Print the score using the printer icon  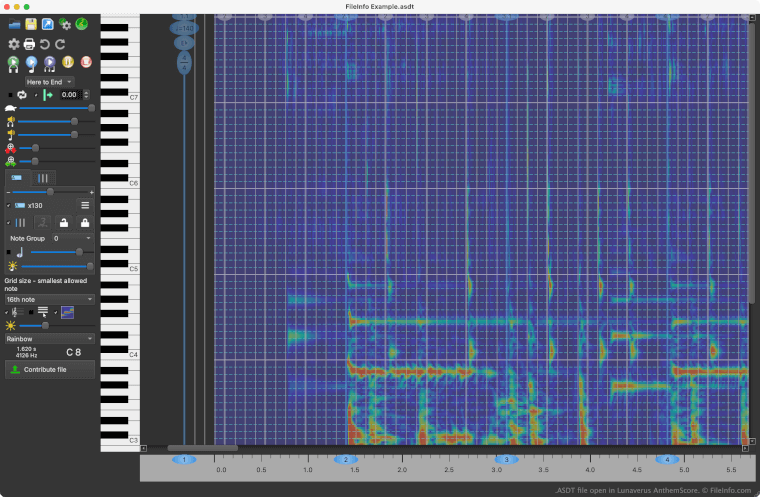click(30, 44)
